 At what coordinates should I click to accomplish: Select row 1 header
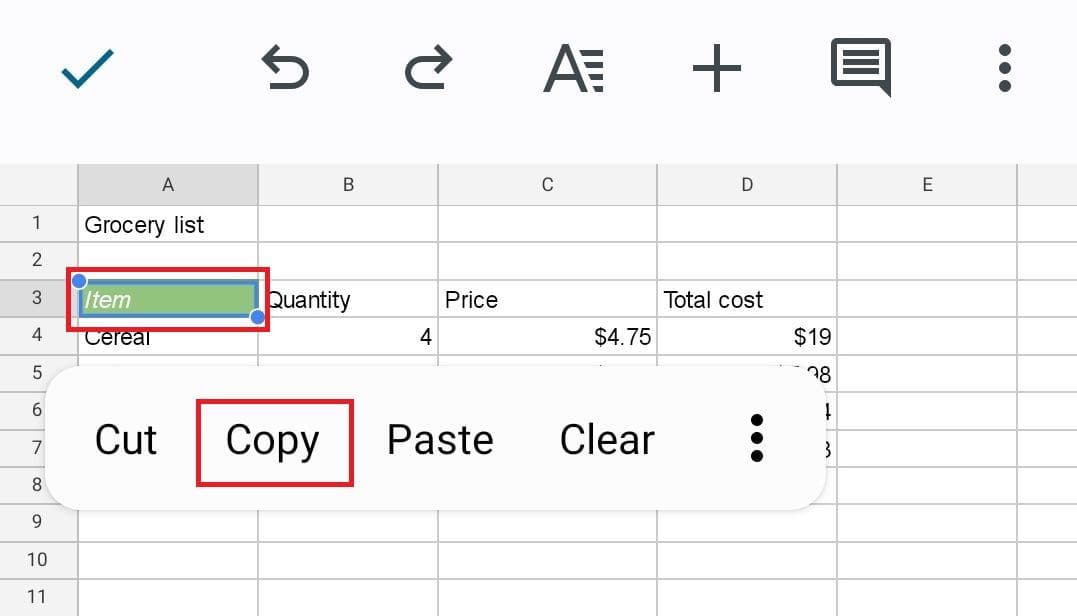[x=38, y=224]
